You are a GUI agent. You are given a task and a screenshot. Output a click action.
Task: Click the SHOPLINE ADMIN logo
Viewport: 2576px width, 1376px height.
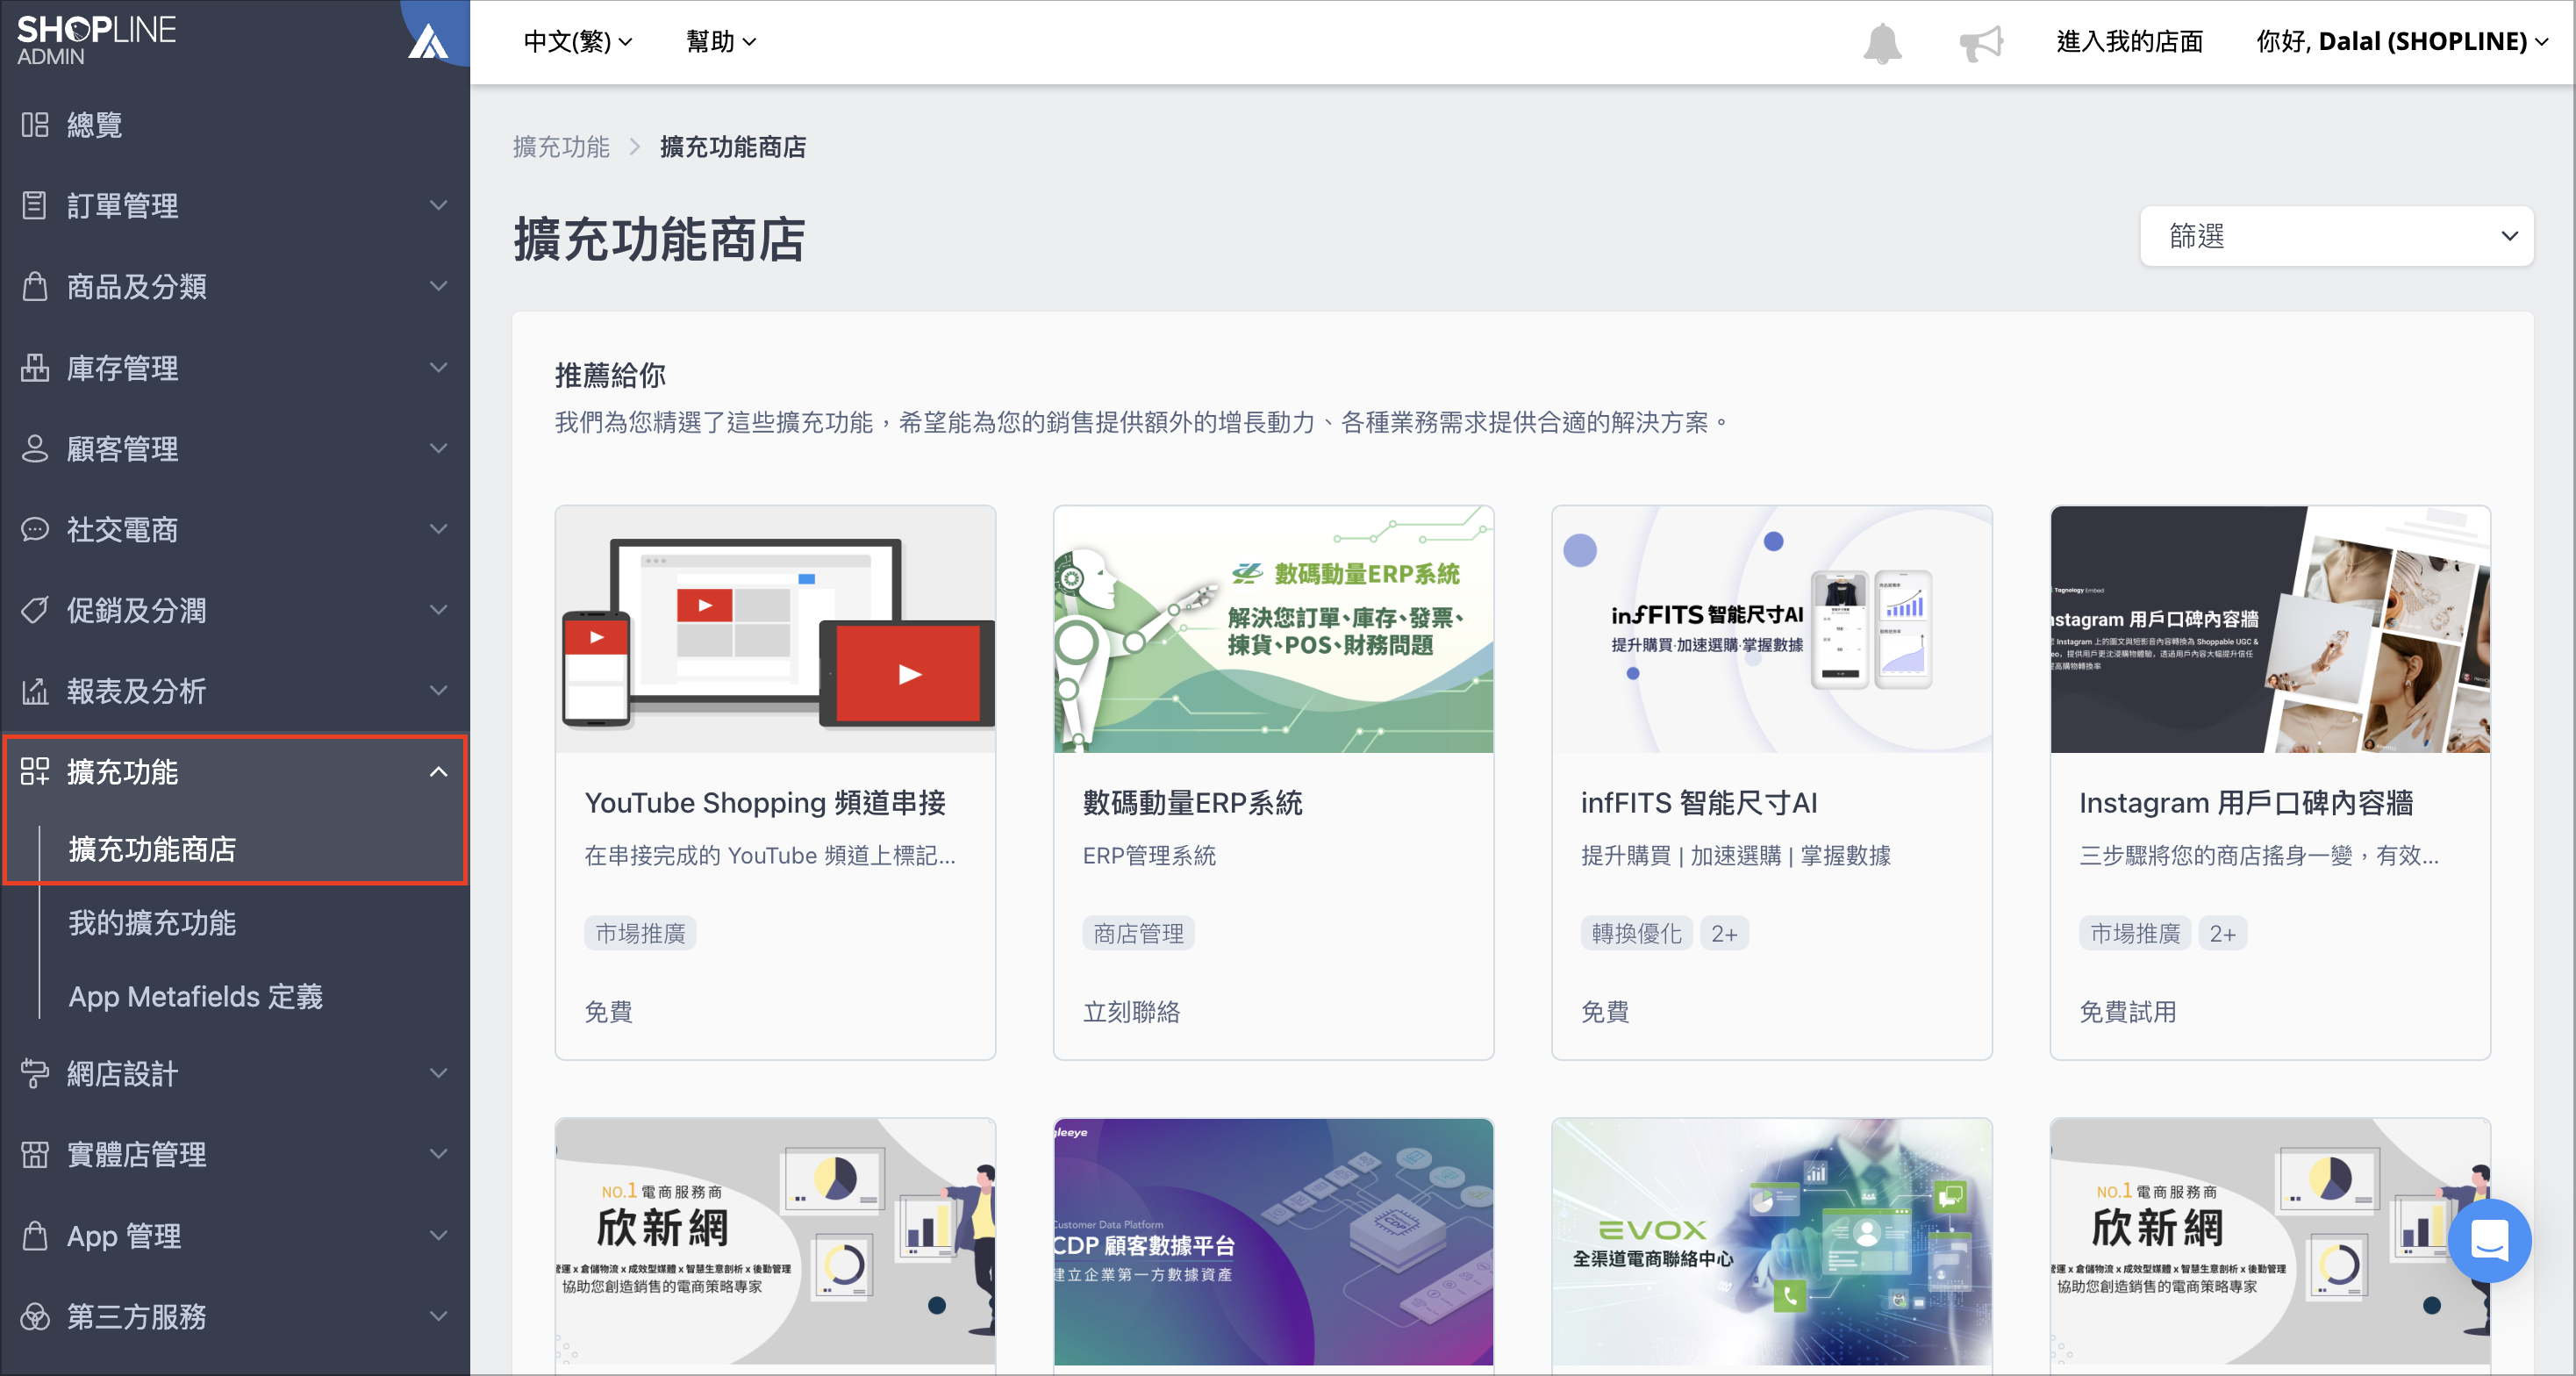point(96,40)
